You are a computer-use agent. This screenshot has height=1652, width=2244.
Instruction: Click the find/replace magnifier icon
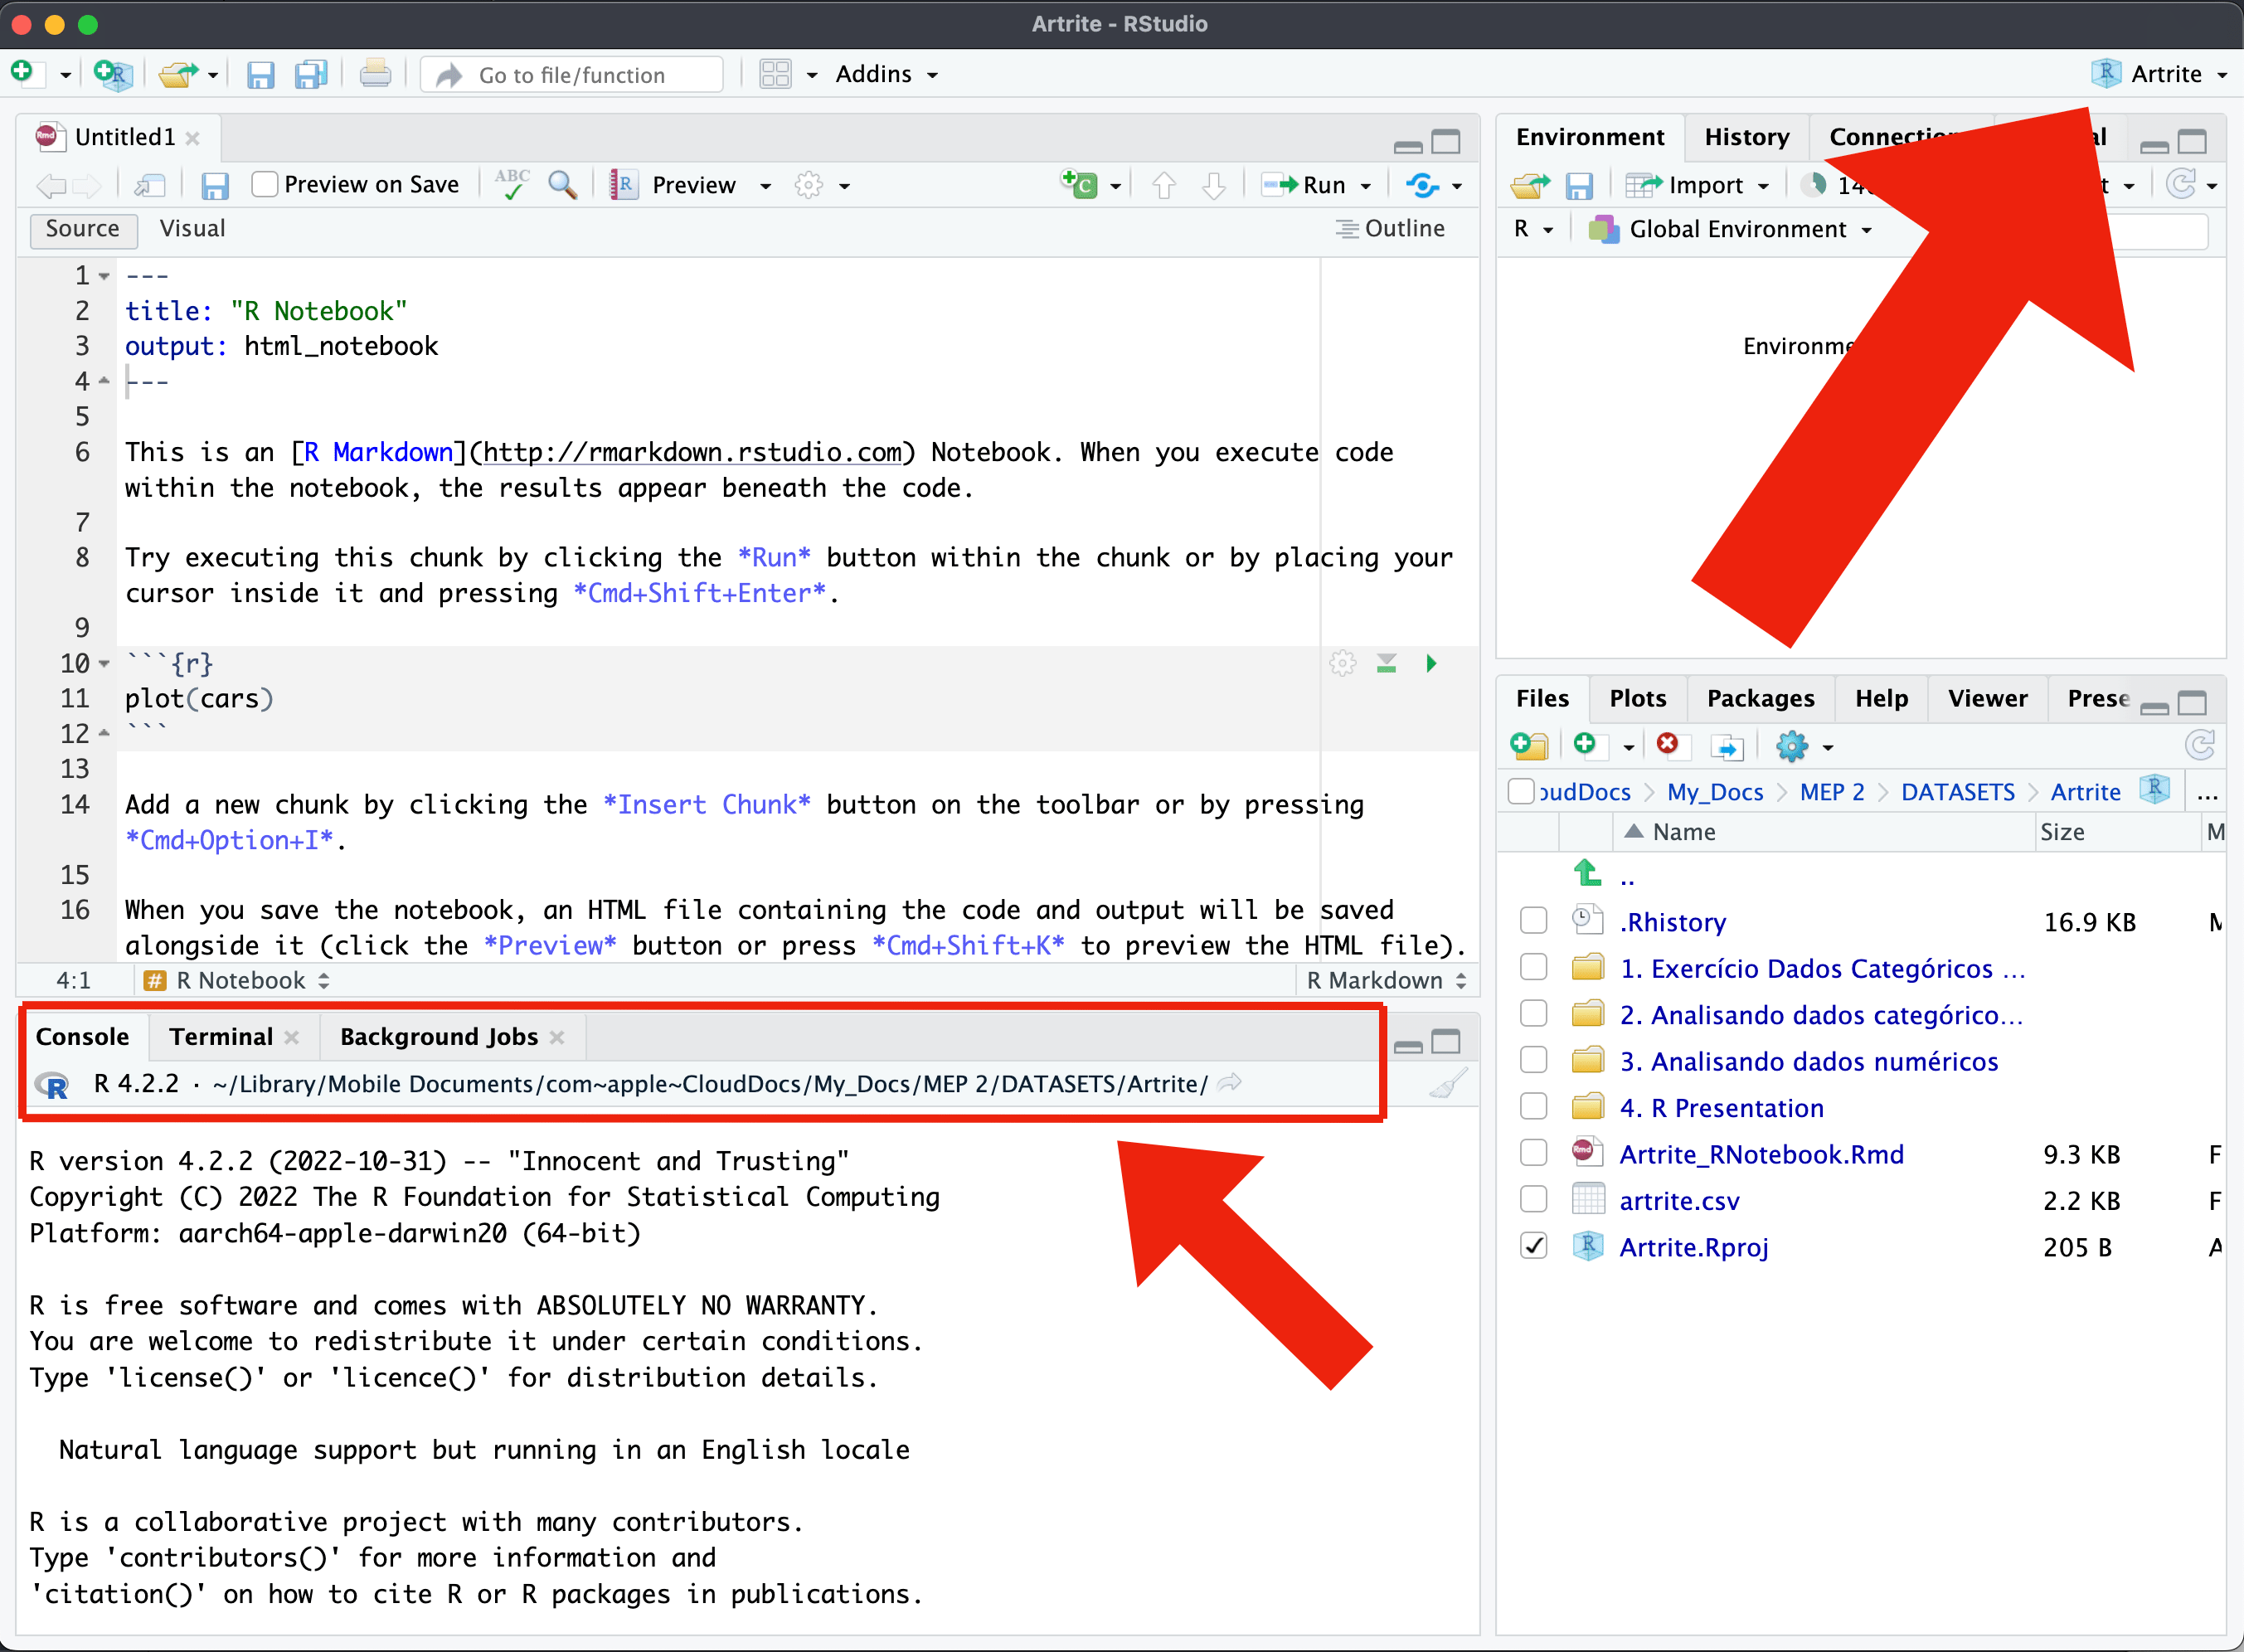coord(562,185)
